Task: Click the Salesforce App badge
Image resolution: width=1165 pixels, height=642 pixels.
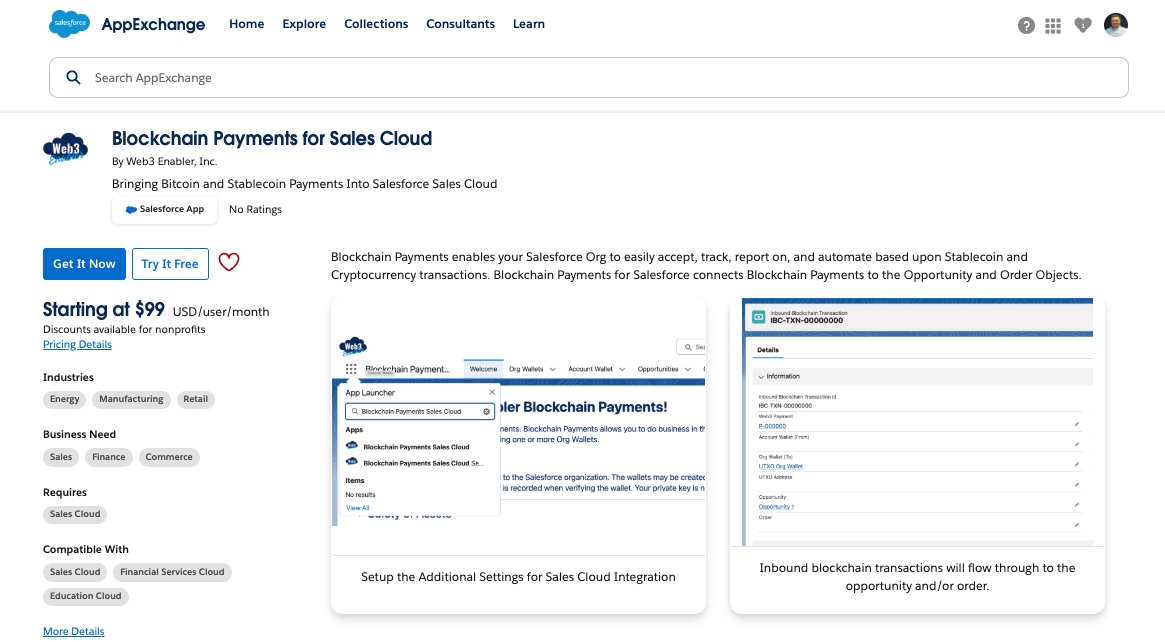Action: 165,210
